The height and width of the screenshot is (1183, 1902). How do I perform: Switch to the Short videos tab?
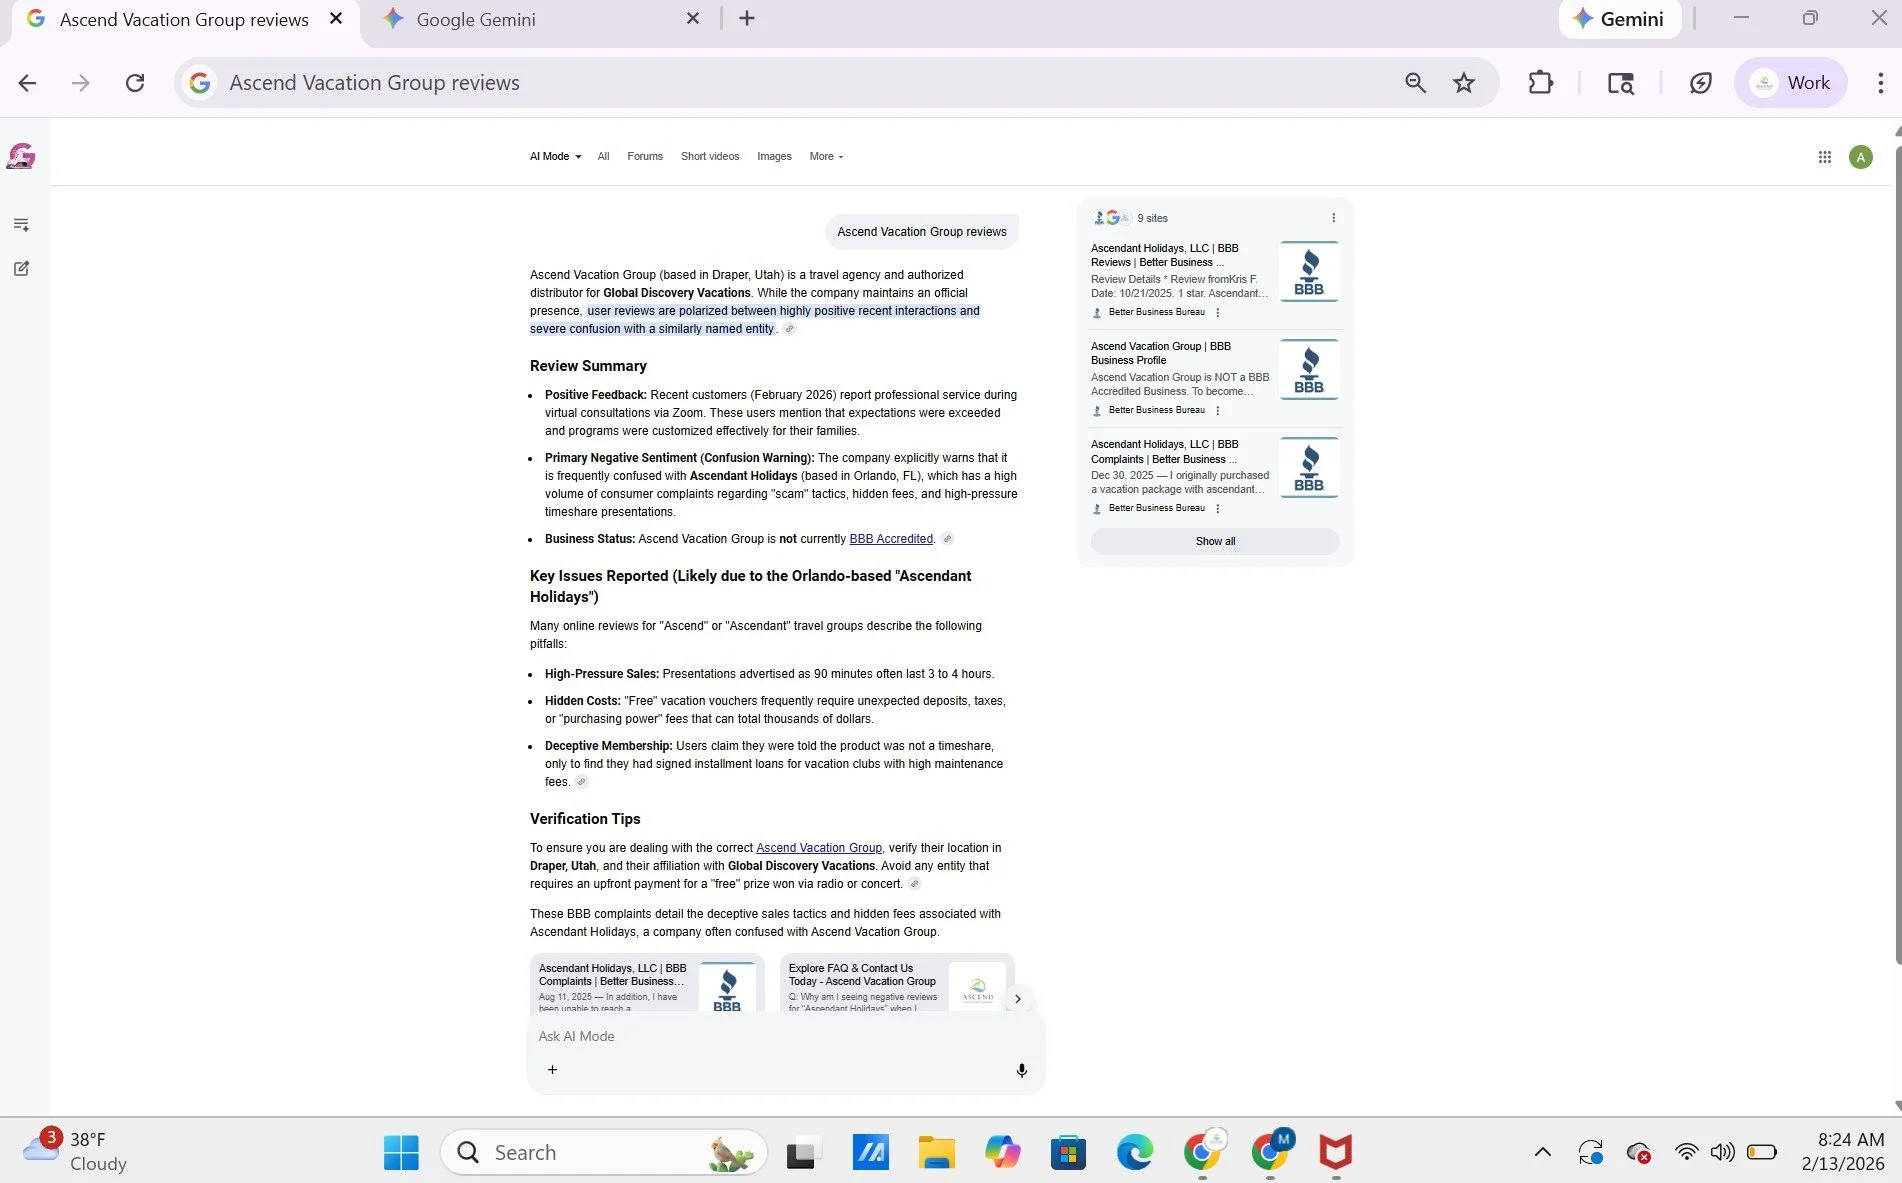click(710, 156)
